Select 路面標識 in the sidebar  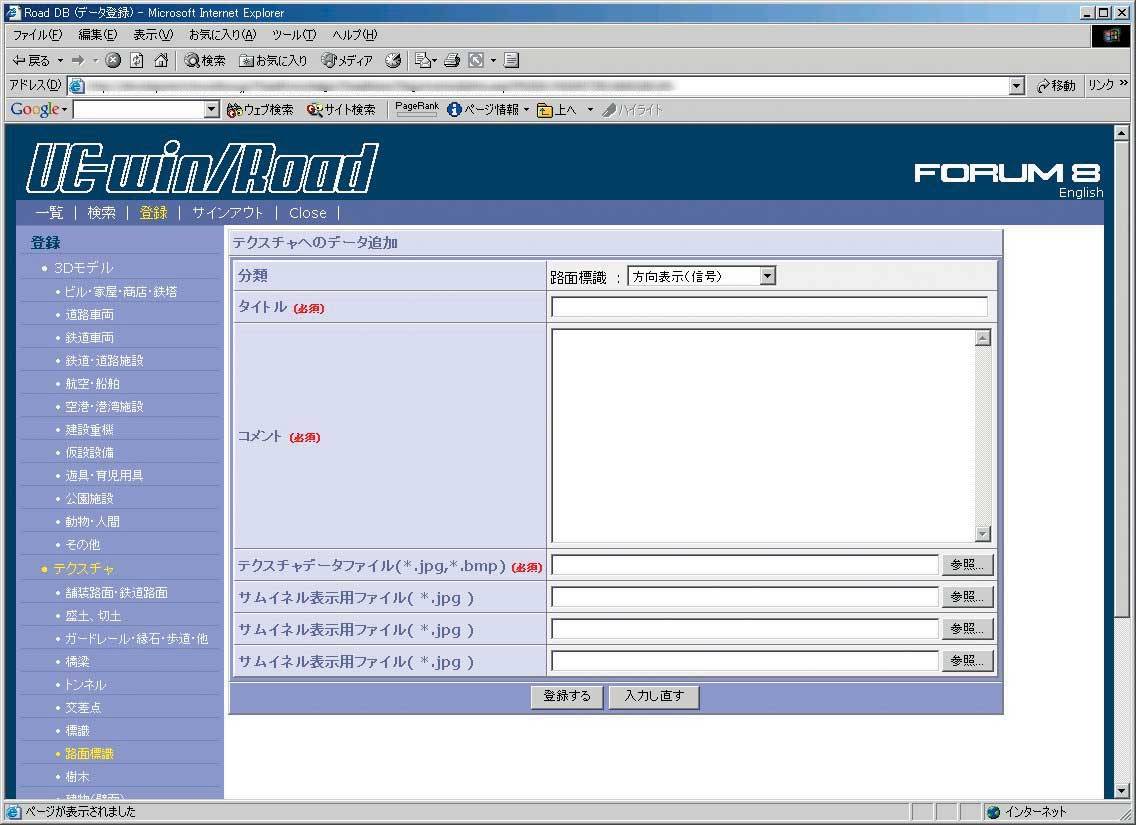pyautogui.click(x=89, y=753)
